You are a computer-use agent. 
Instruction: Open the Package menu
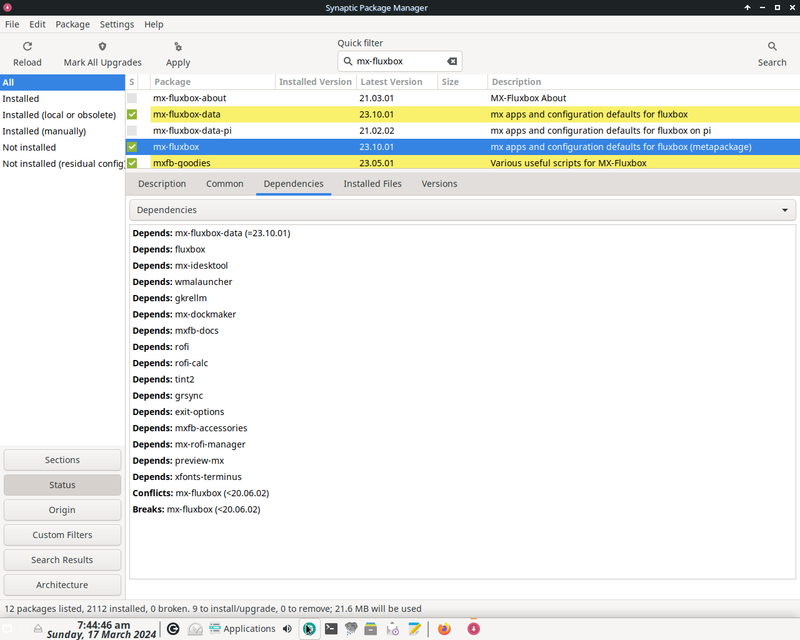tap(72, 24)
